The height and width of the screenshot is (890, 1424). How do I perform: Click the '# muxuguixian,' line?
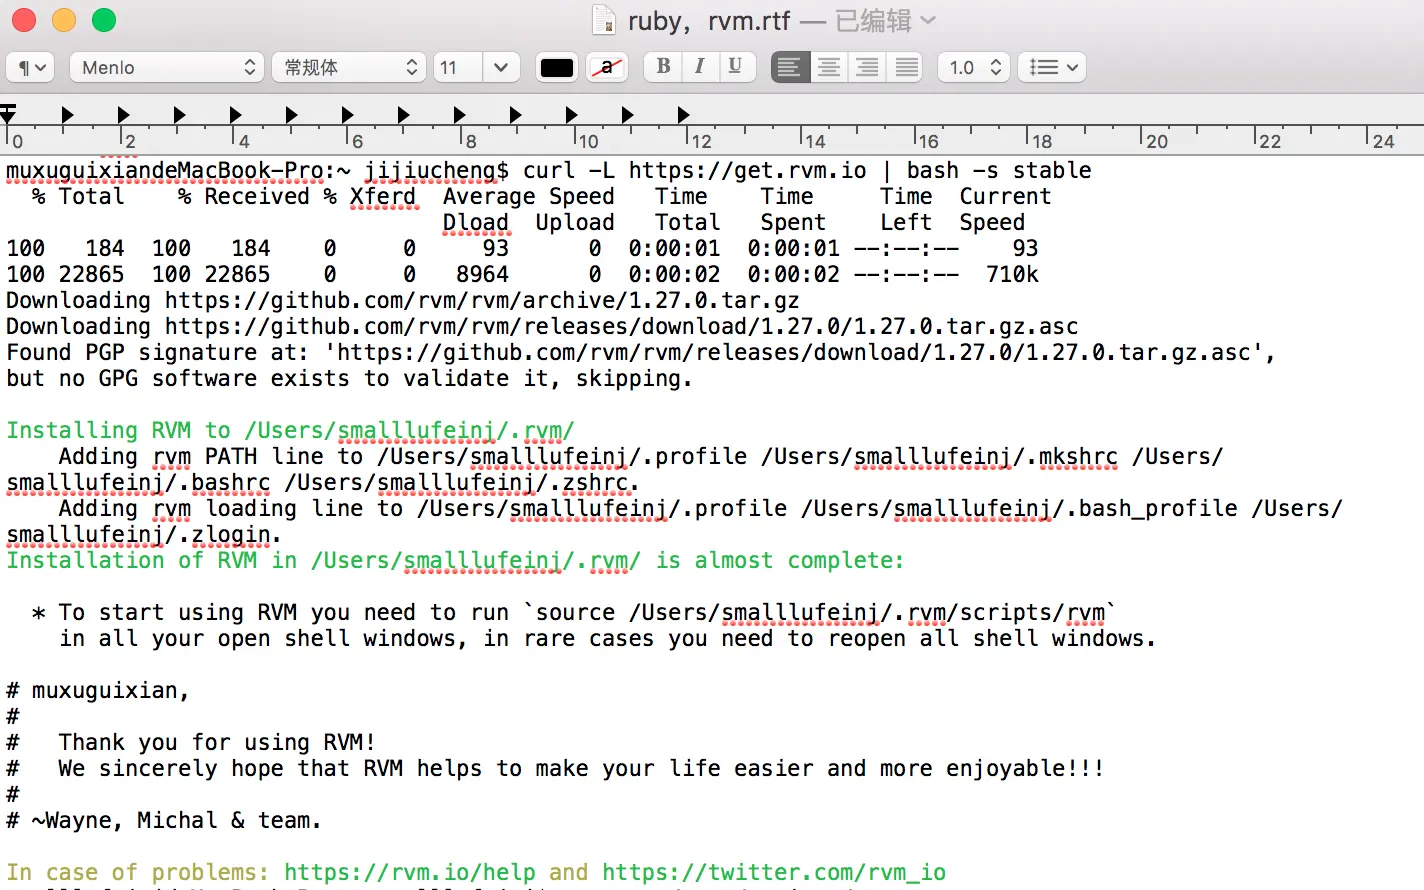click(x=98, y=690)
